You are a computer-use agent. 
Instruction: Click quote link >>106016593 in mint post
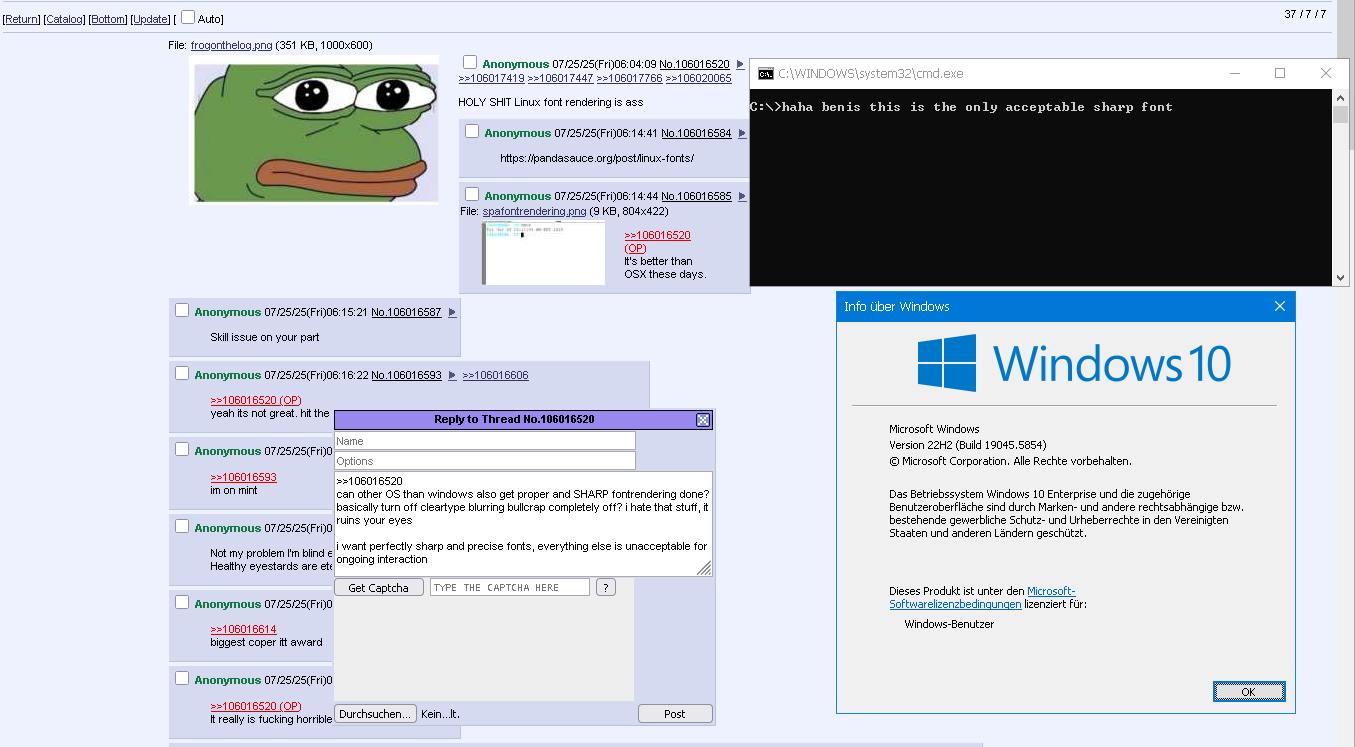(243, 477)
